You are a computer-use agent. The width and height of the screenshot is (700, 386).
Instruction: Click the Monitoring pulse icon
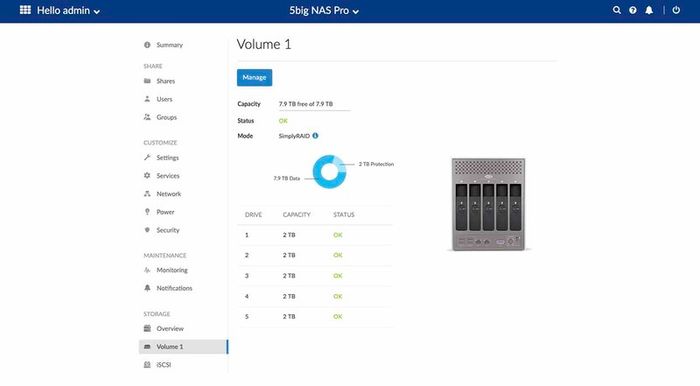[147, 270]
